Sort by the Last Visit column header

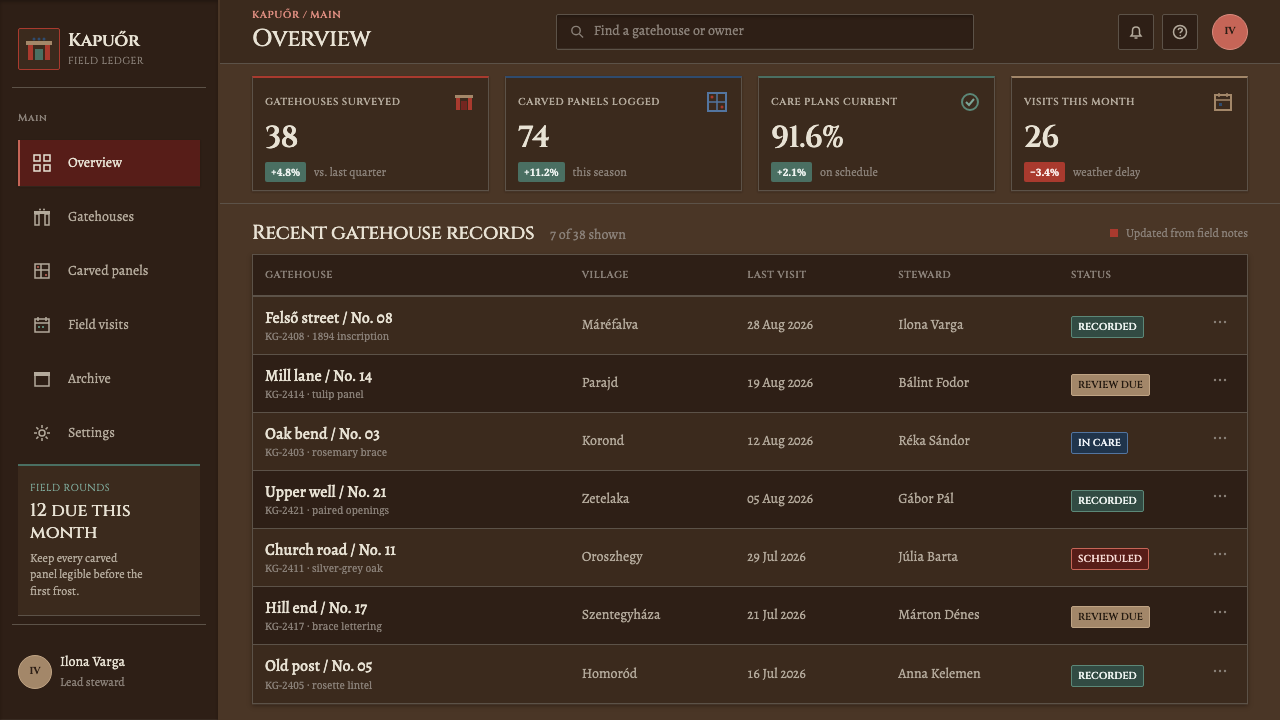click(x=776, y=275)
